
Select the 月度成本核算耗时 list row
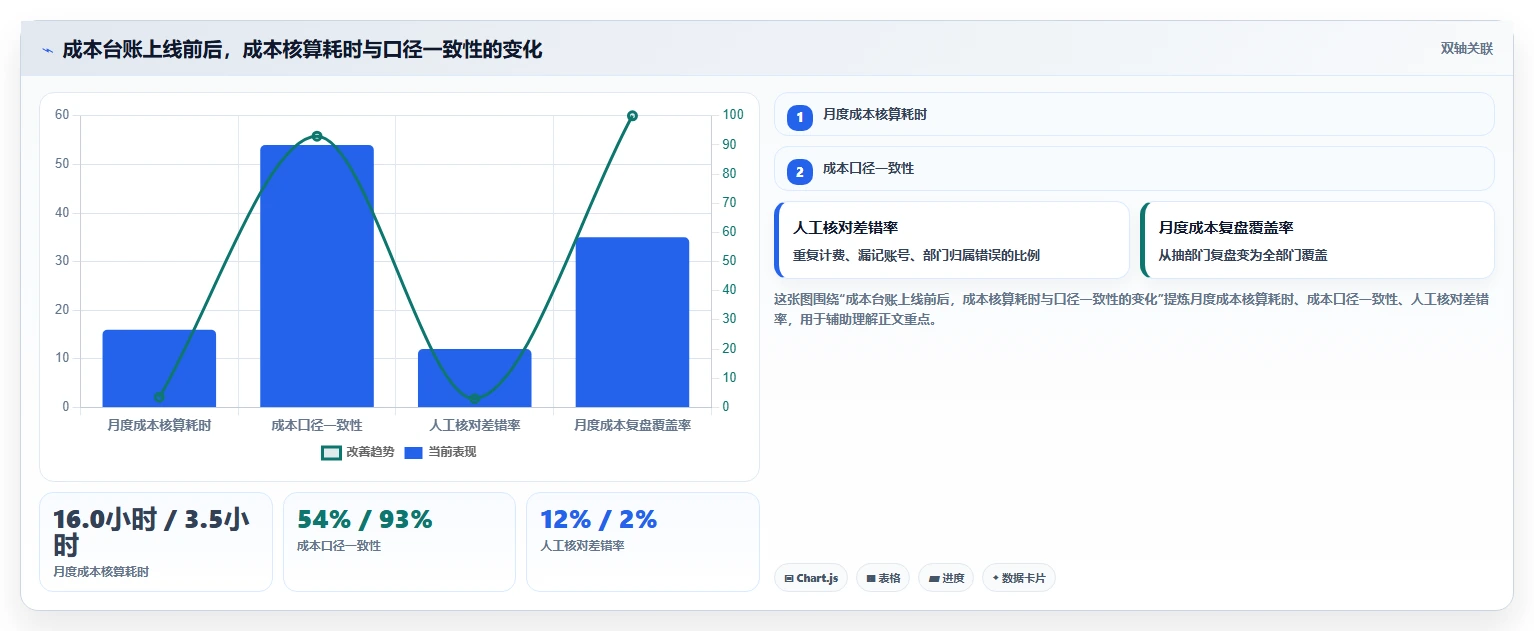tap(1134, 114)
